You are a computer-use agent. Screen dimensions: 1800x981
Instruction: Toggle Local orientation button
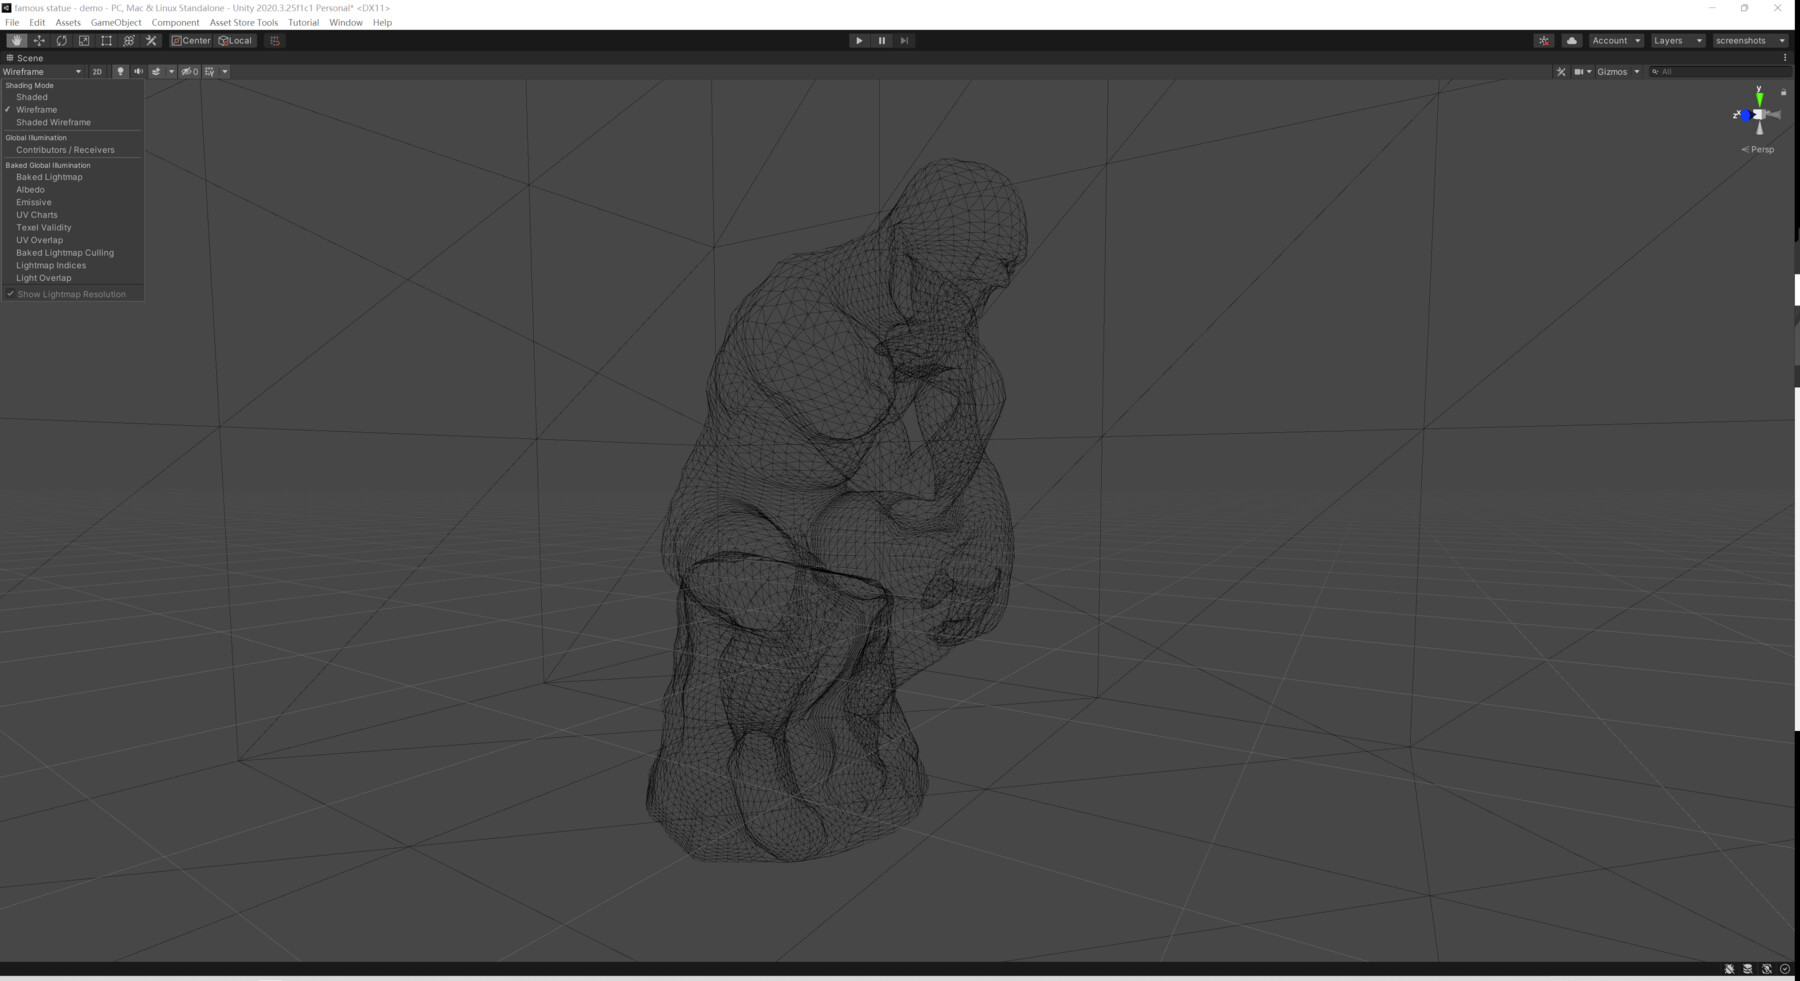point(236,40)
